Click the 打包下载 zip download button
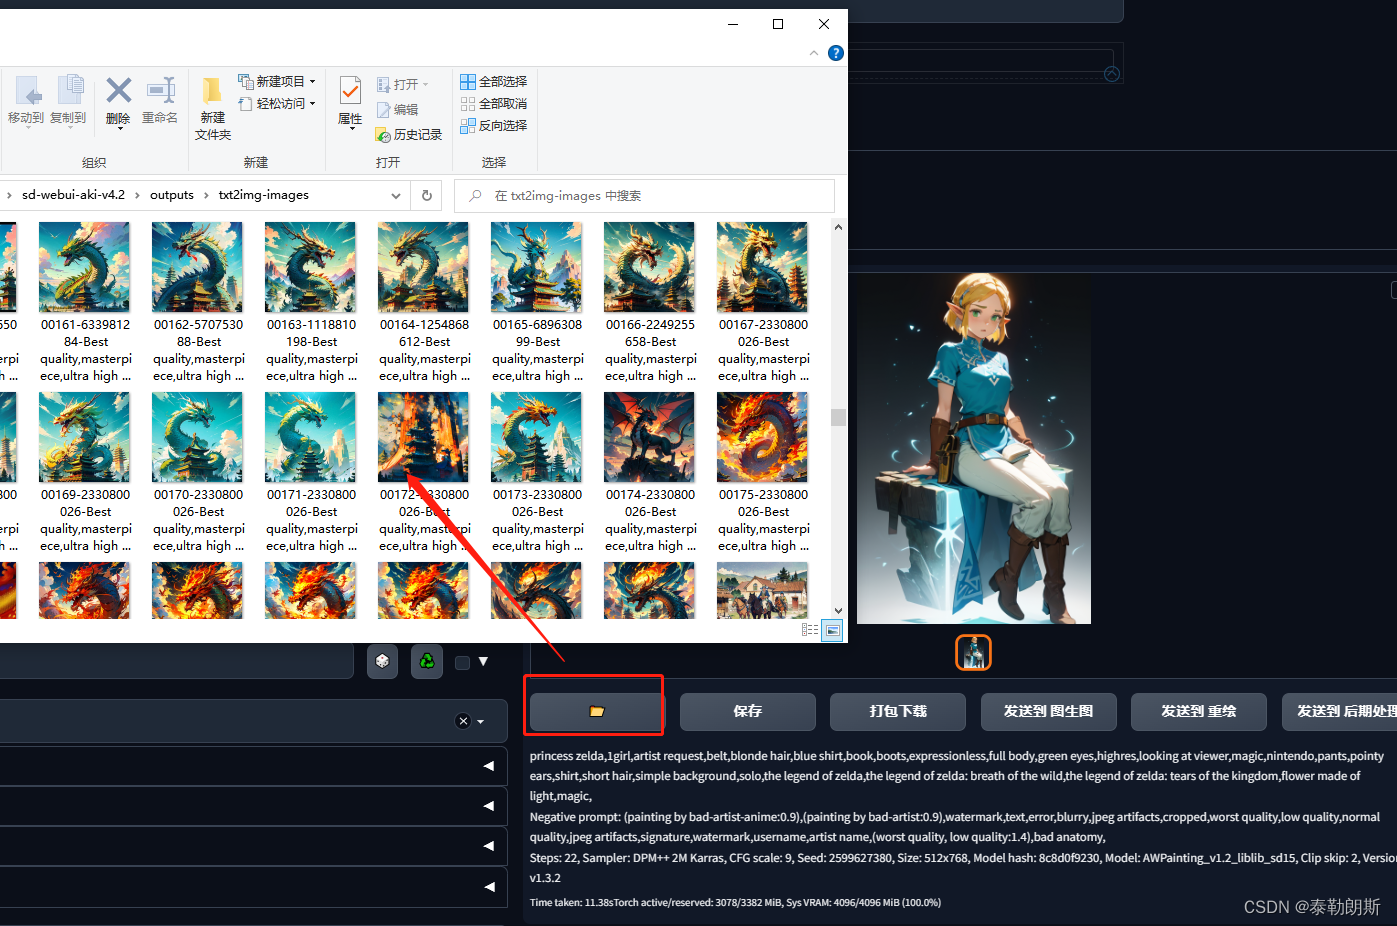The image size is (1397, 926). (898, 711)
